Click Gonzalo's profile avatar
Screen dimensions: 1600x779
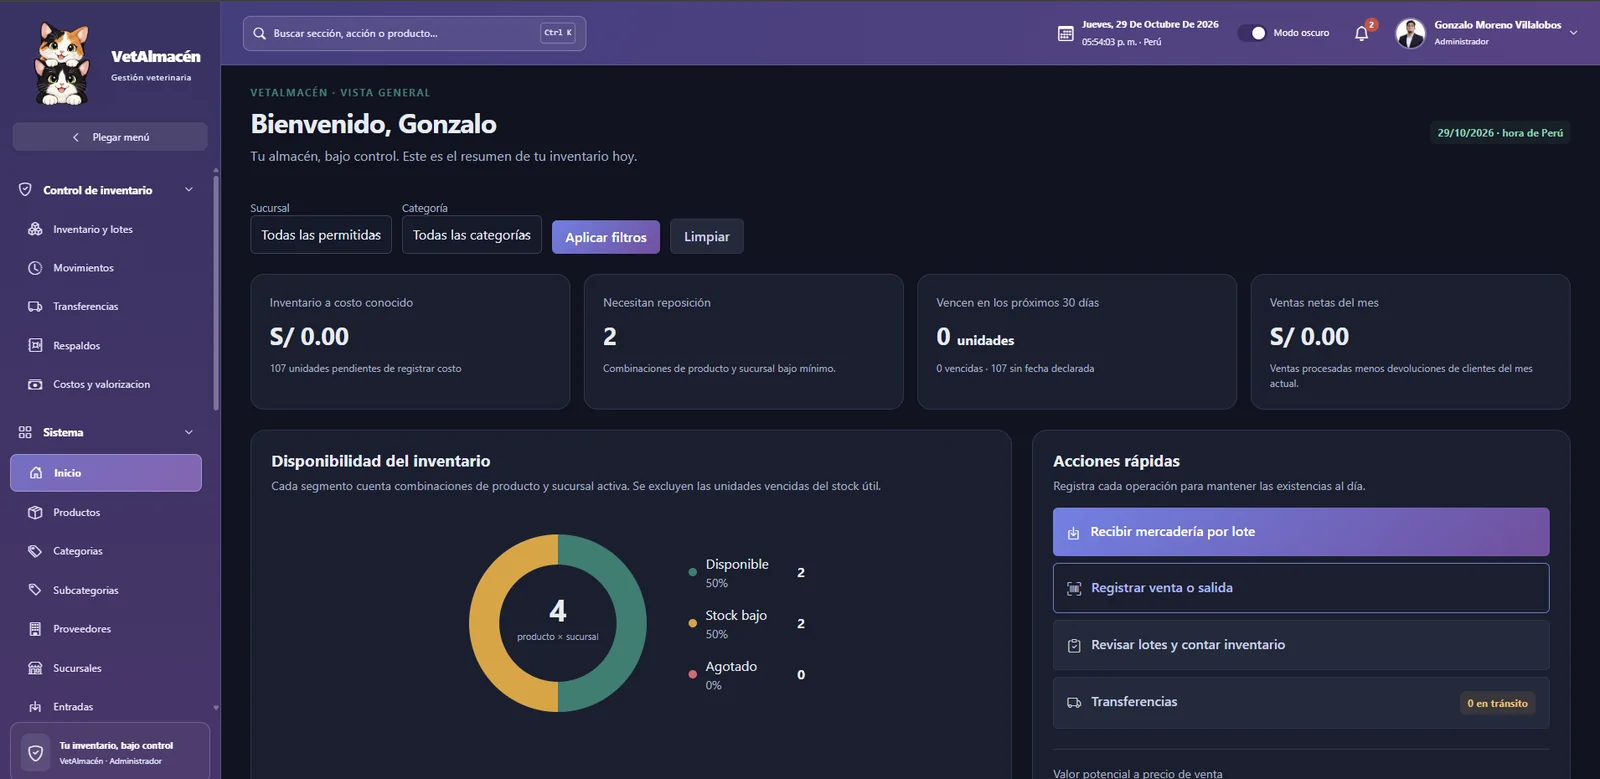coord(1410,33)
